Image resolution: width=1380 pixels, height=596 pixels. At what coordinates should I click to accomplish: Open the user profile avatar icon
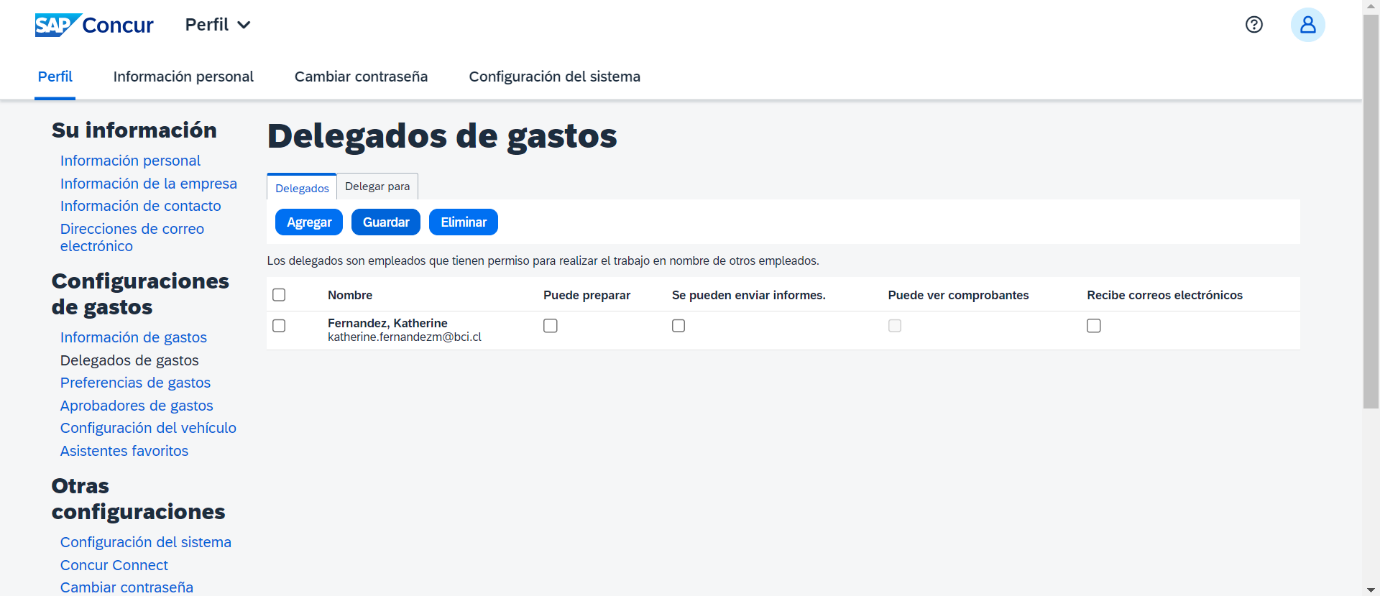1308,25
